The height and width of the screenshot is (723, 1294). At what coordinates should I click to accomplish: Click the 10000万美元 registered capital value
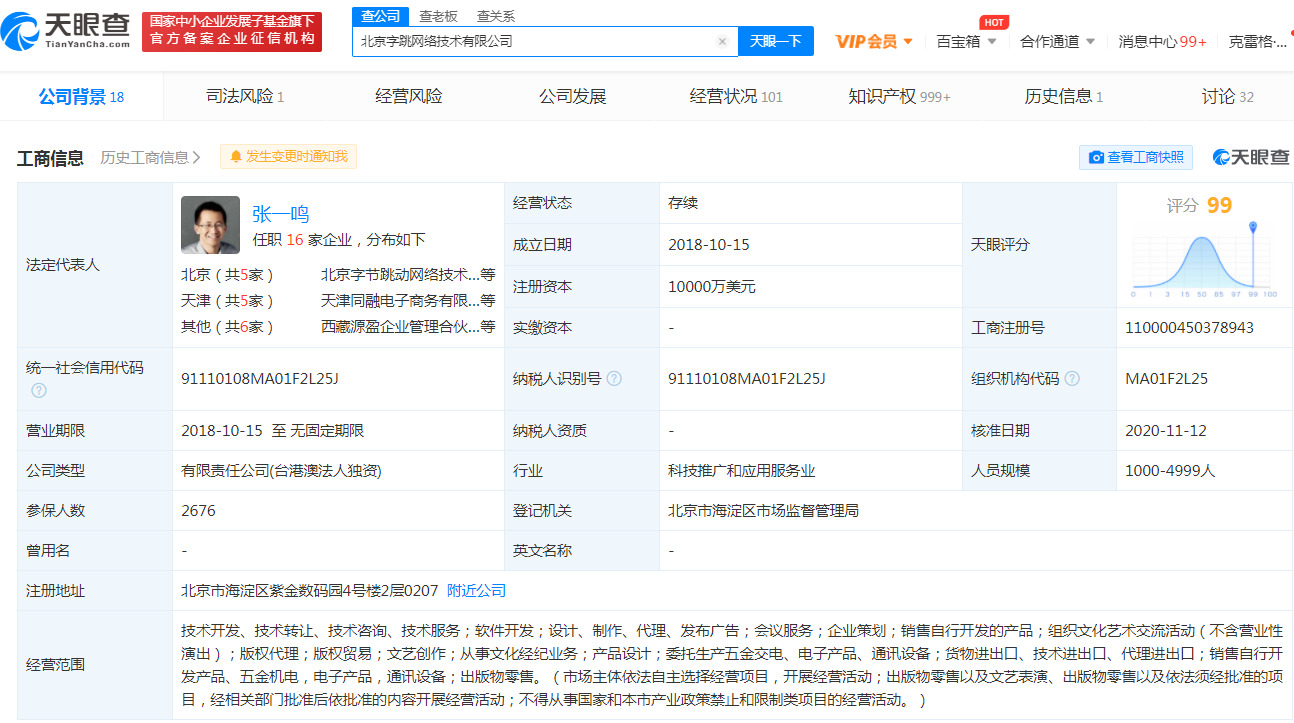(712, 286)
